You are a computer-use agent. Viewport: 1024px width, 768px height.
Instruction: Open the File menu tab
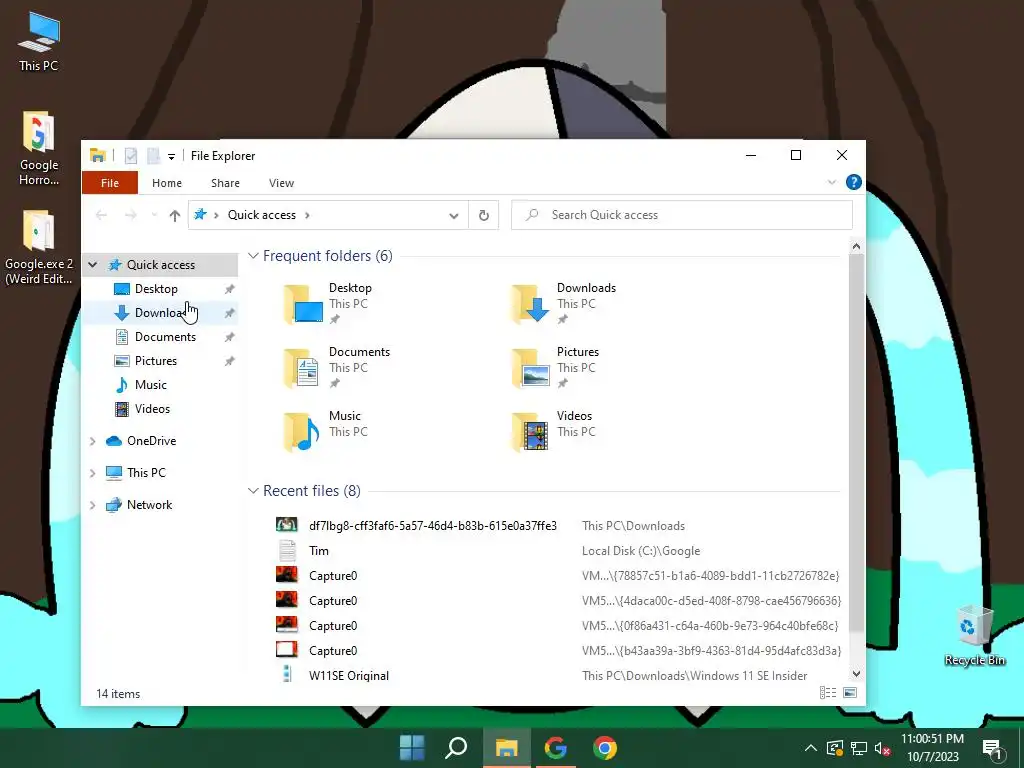click(x=110, y=183)
